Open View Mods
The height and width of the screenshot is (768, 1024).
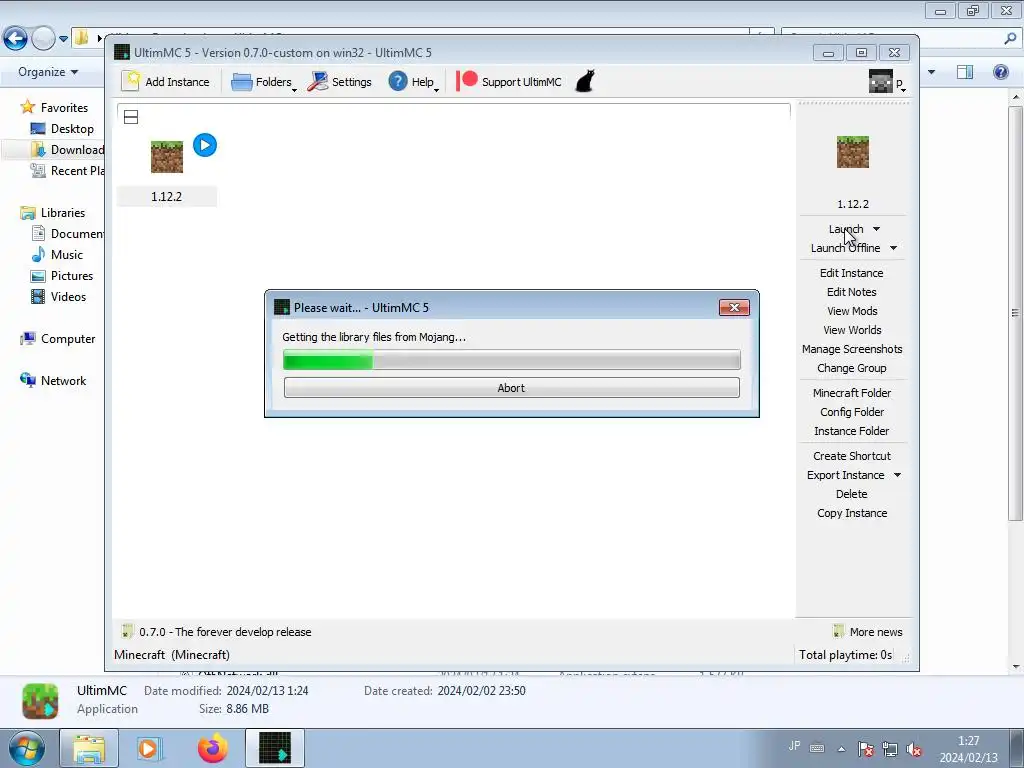click(852, 311)
